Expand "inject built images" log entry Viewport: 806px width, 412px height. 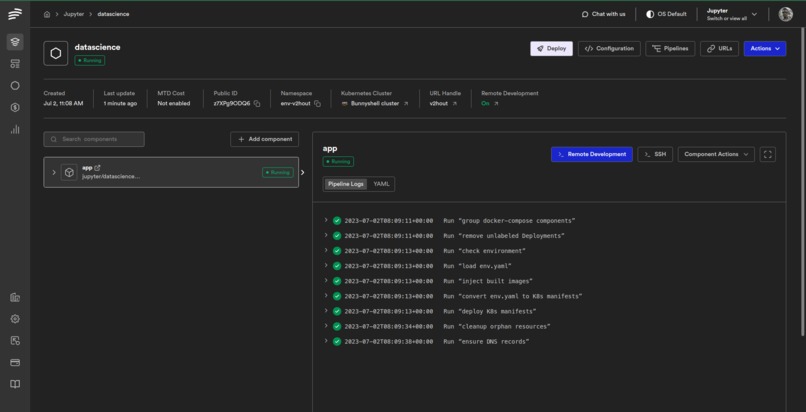coord(326,280)
